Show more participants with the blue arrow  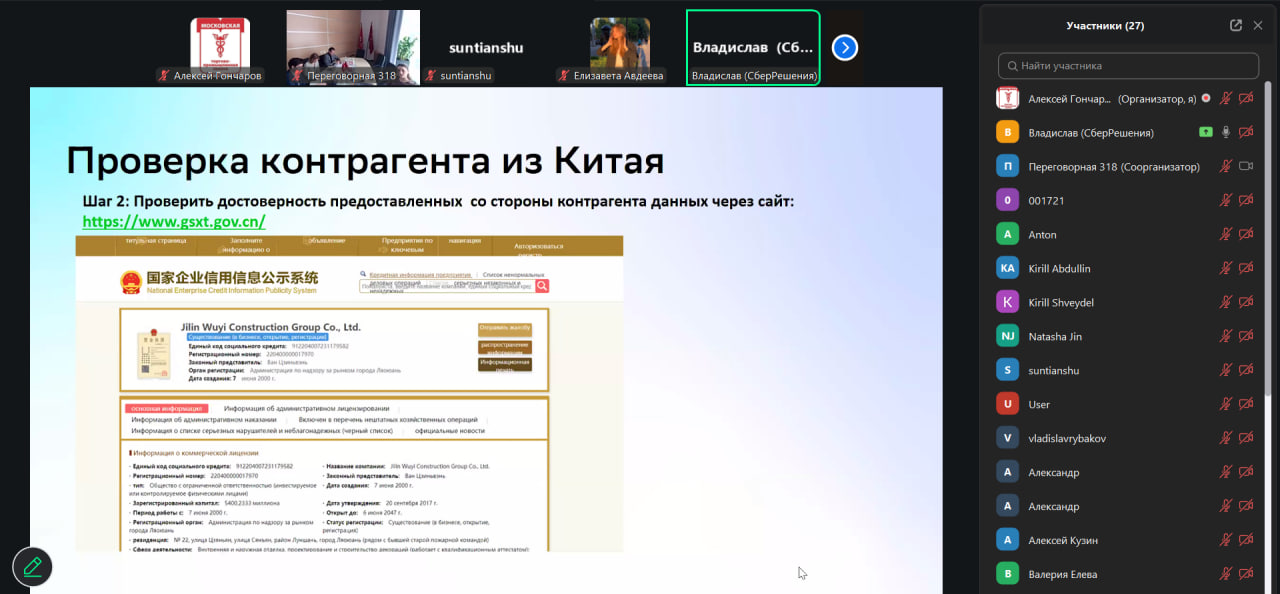point(844,47)
